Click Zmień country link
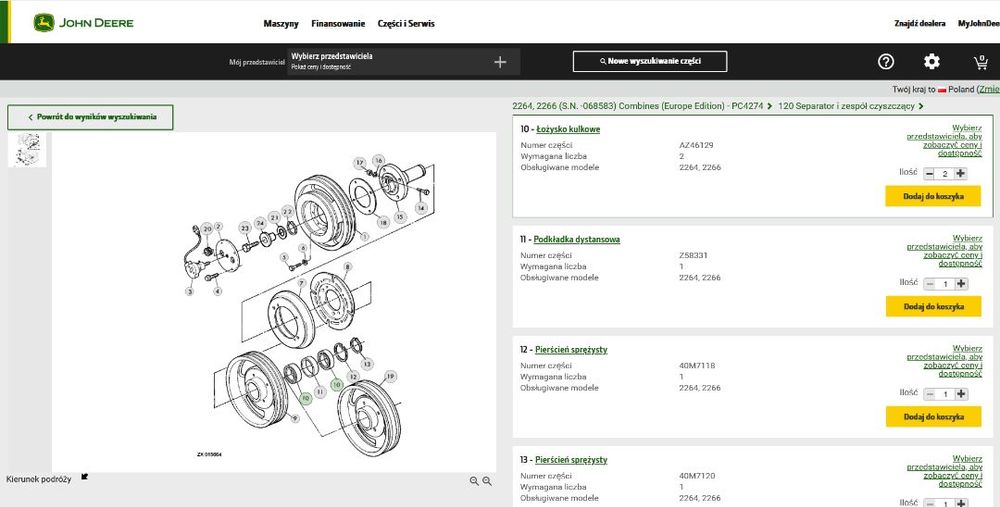Viewport: 1000px width, 507px height. [x=989, y=89]
